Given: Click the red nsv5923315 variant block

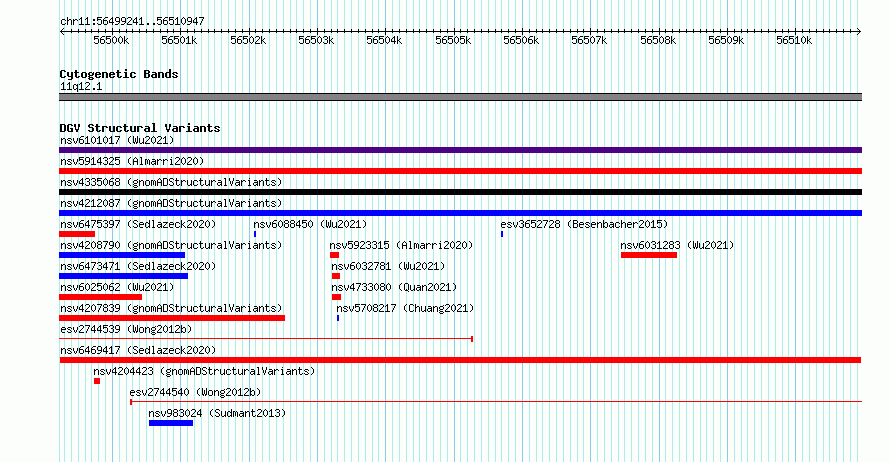Looking at the screenshot, I should click(x=334, y=255).
